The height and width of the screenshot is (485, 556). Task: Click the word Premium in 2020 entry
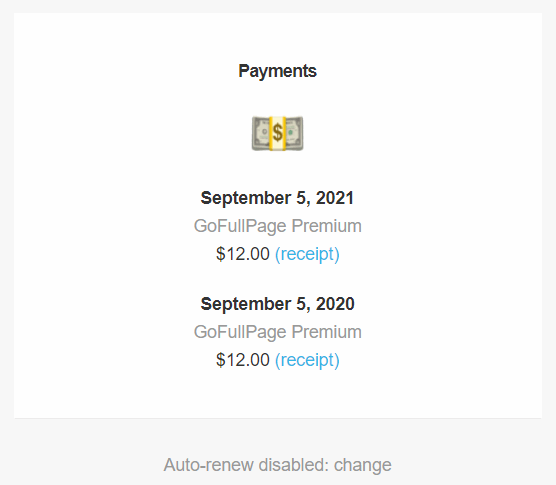click(327, 332)
